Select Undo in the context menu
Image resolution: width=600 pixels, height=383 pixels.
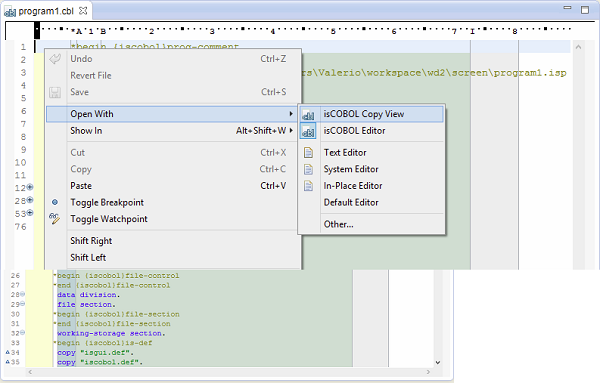pyautogui.click(x=173, y=59)
